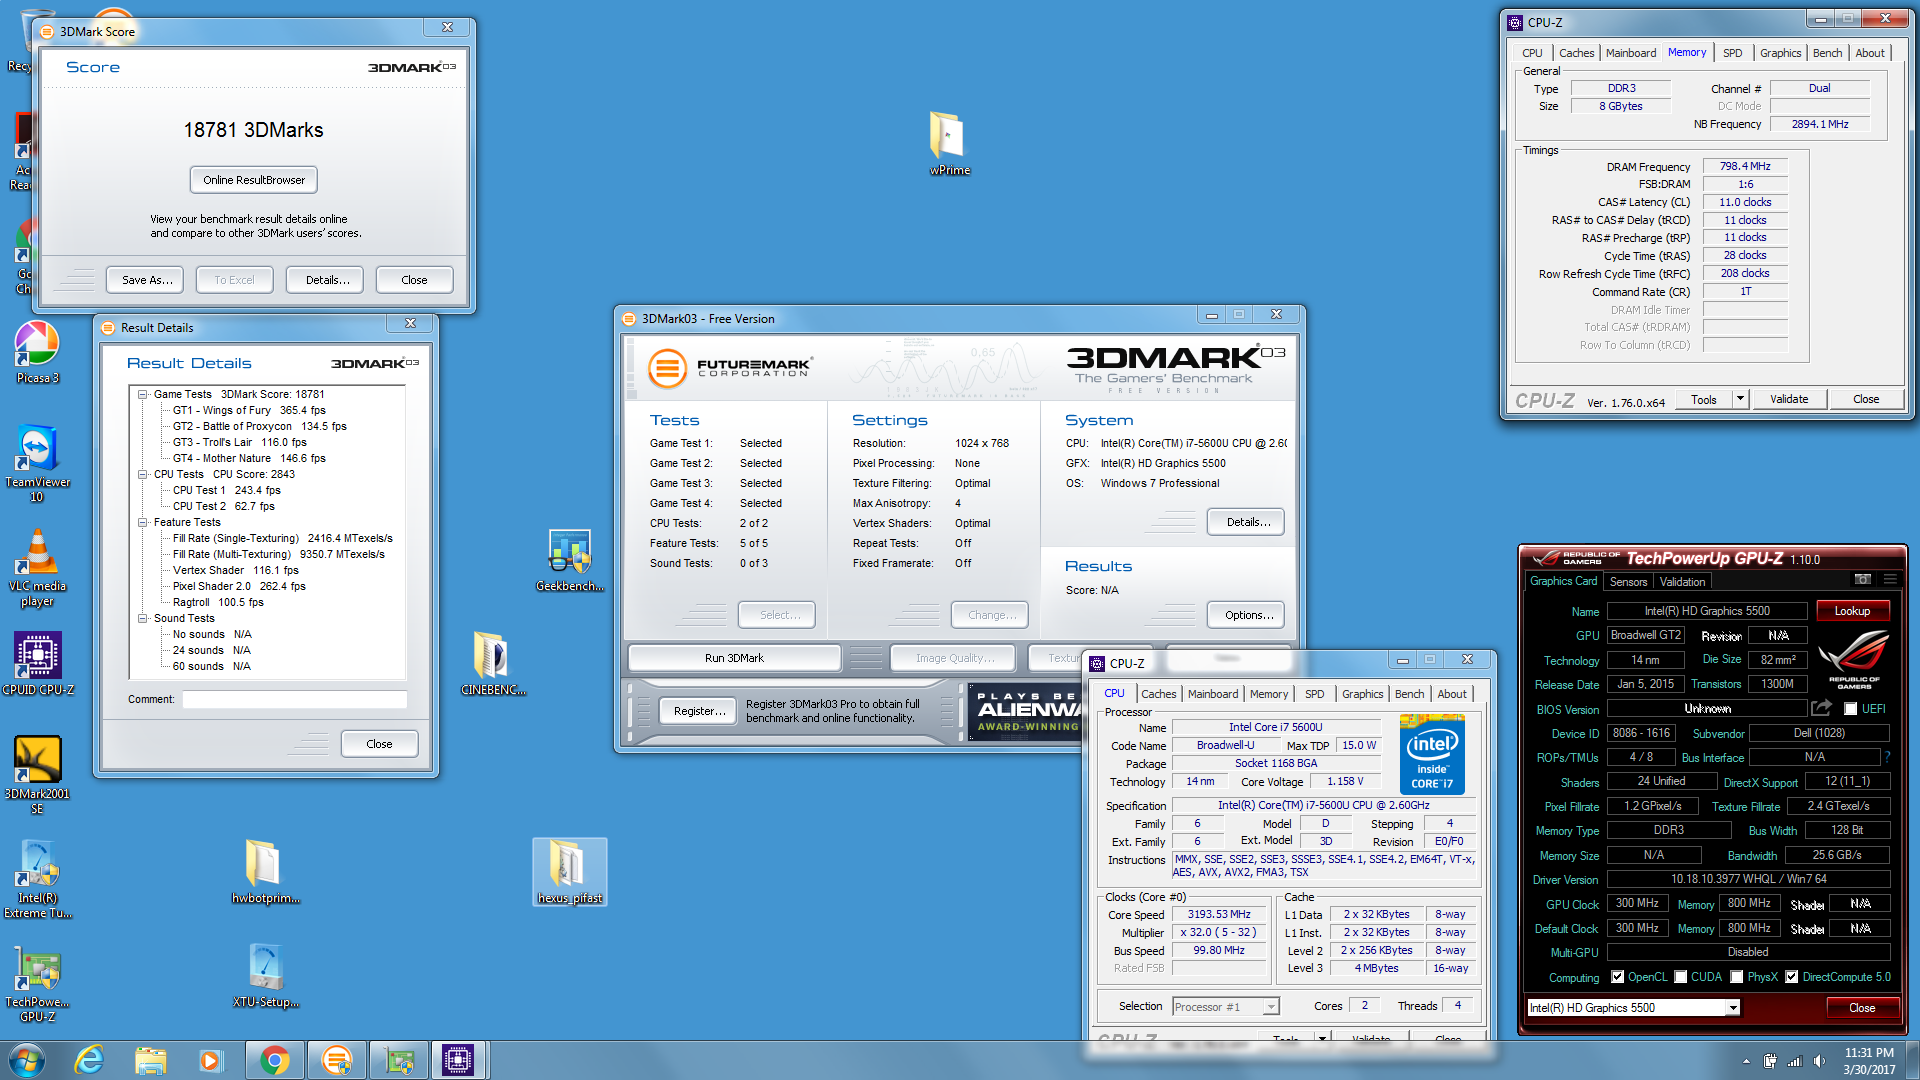
Task: Click the clock and date in taskbar
Action: [x=1869, y=1061]
